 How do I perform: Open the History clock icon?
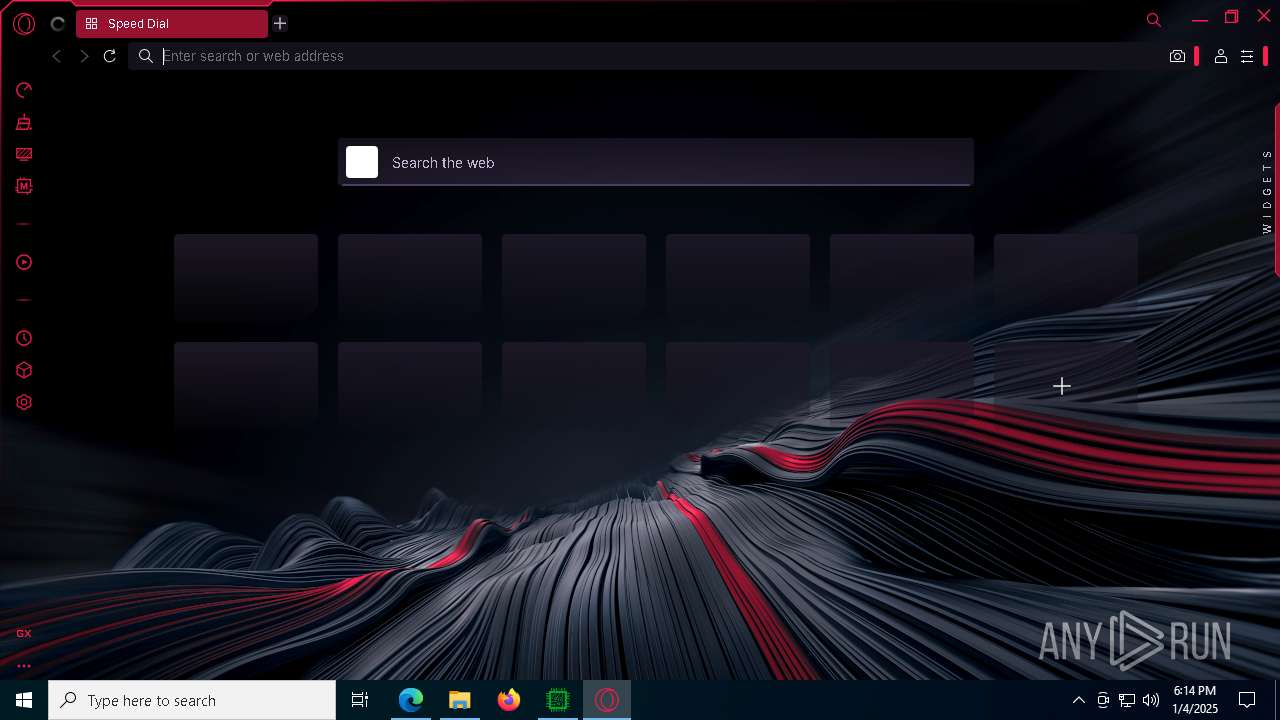(24, 338)
